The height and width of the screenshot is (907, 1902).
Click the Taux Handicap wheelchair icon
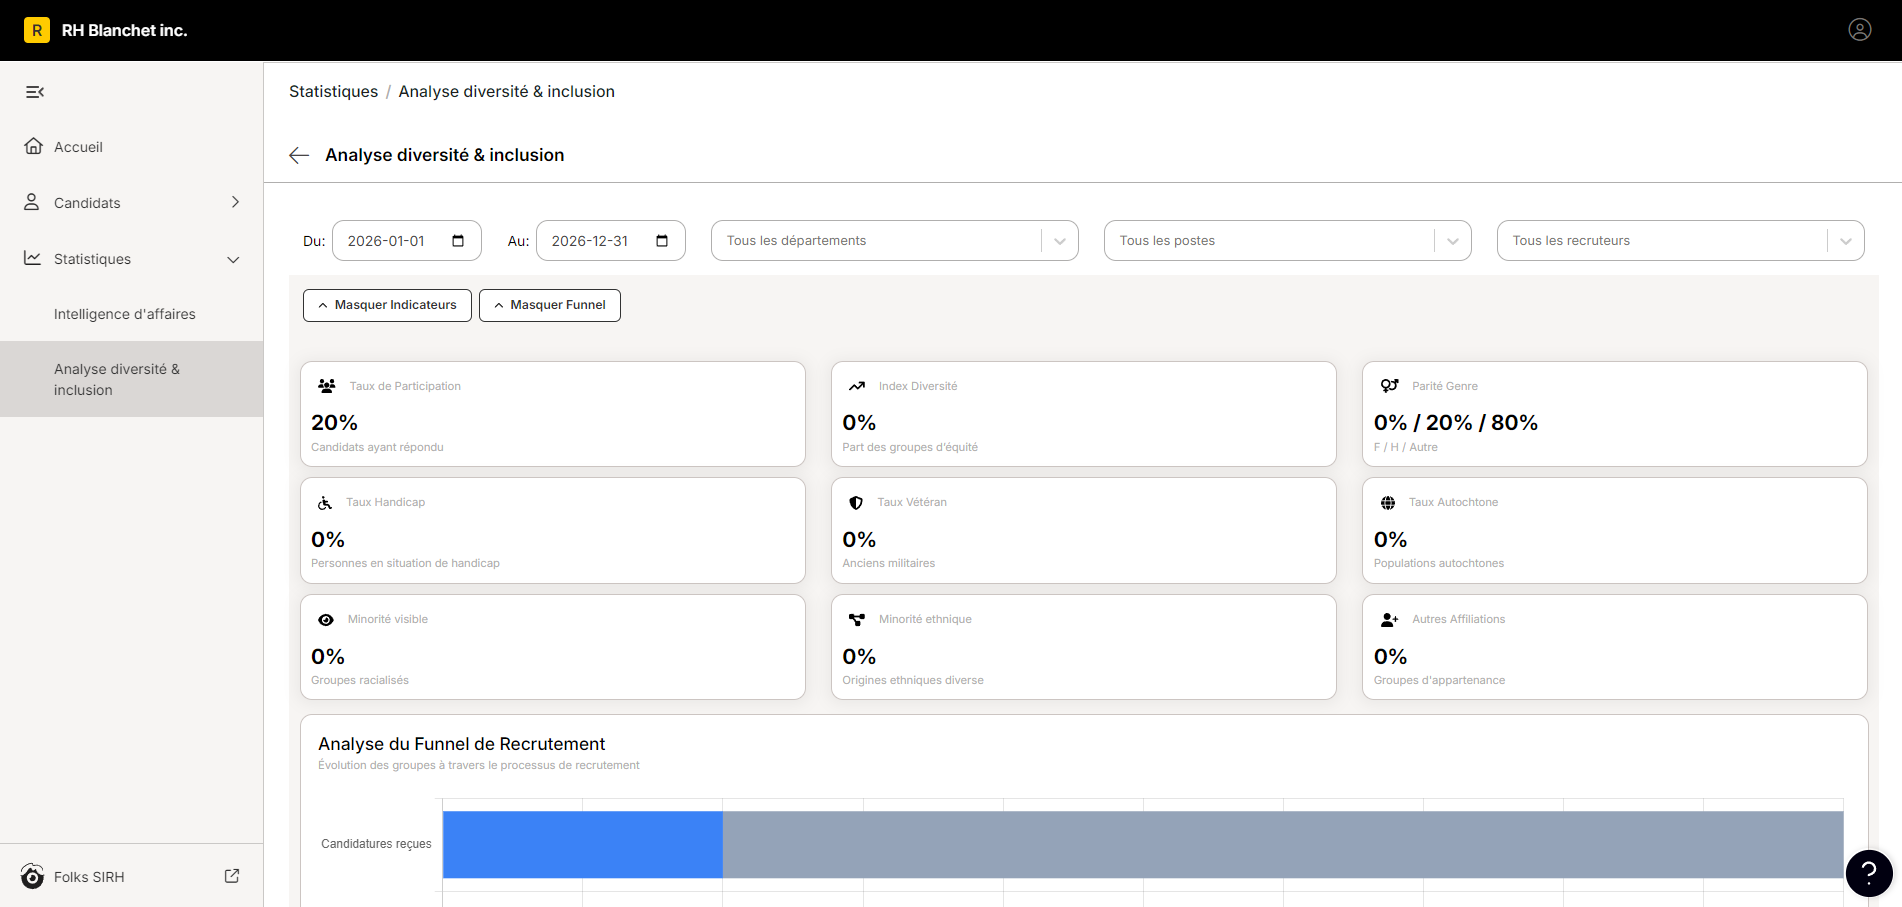pos(325,503)
